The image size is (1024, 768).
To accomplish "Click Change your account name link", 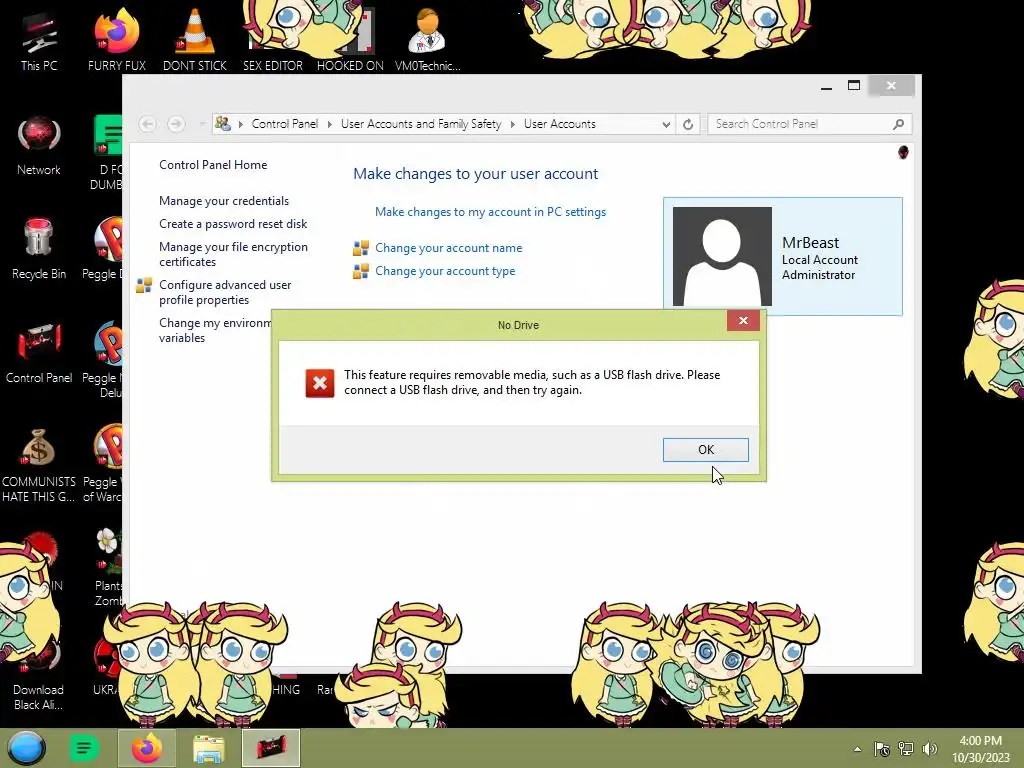I will pyautogui.click(x=449, y=248).
